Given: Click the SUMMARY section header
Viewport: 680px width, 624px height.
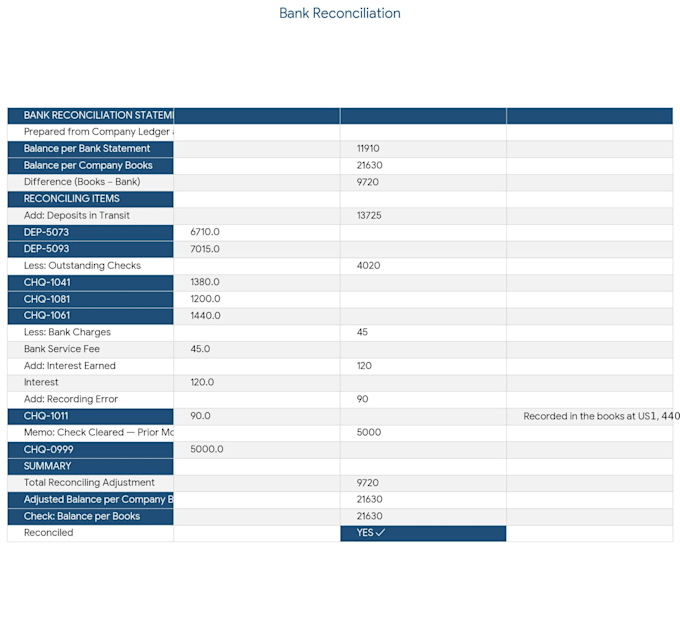Looking at the screenshot, I should pos(90,466).
